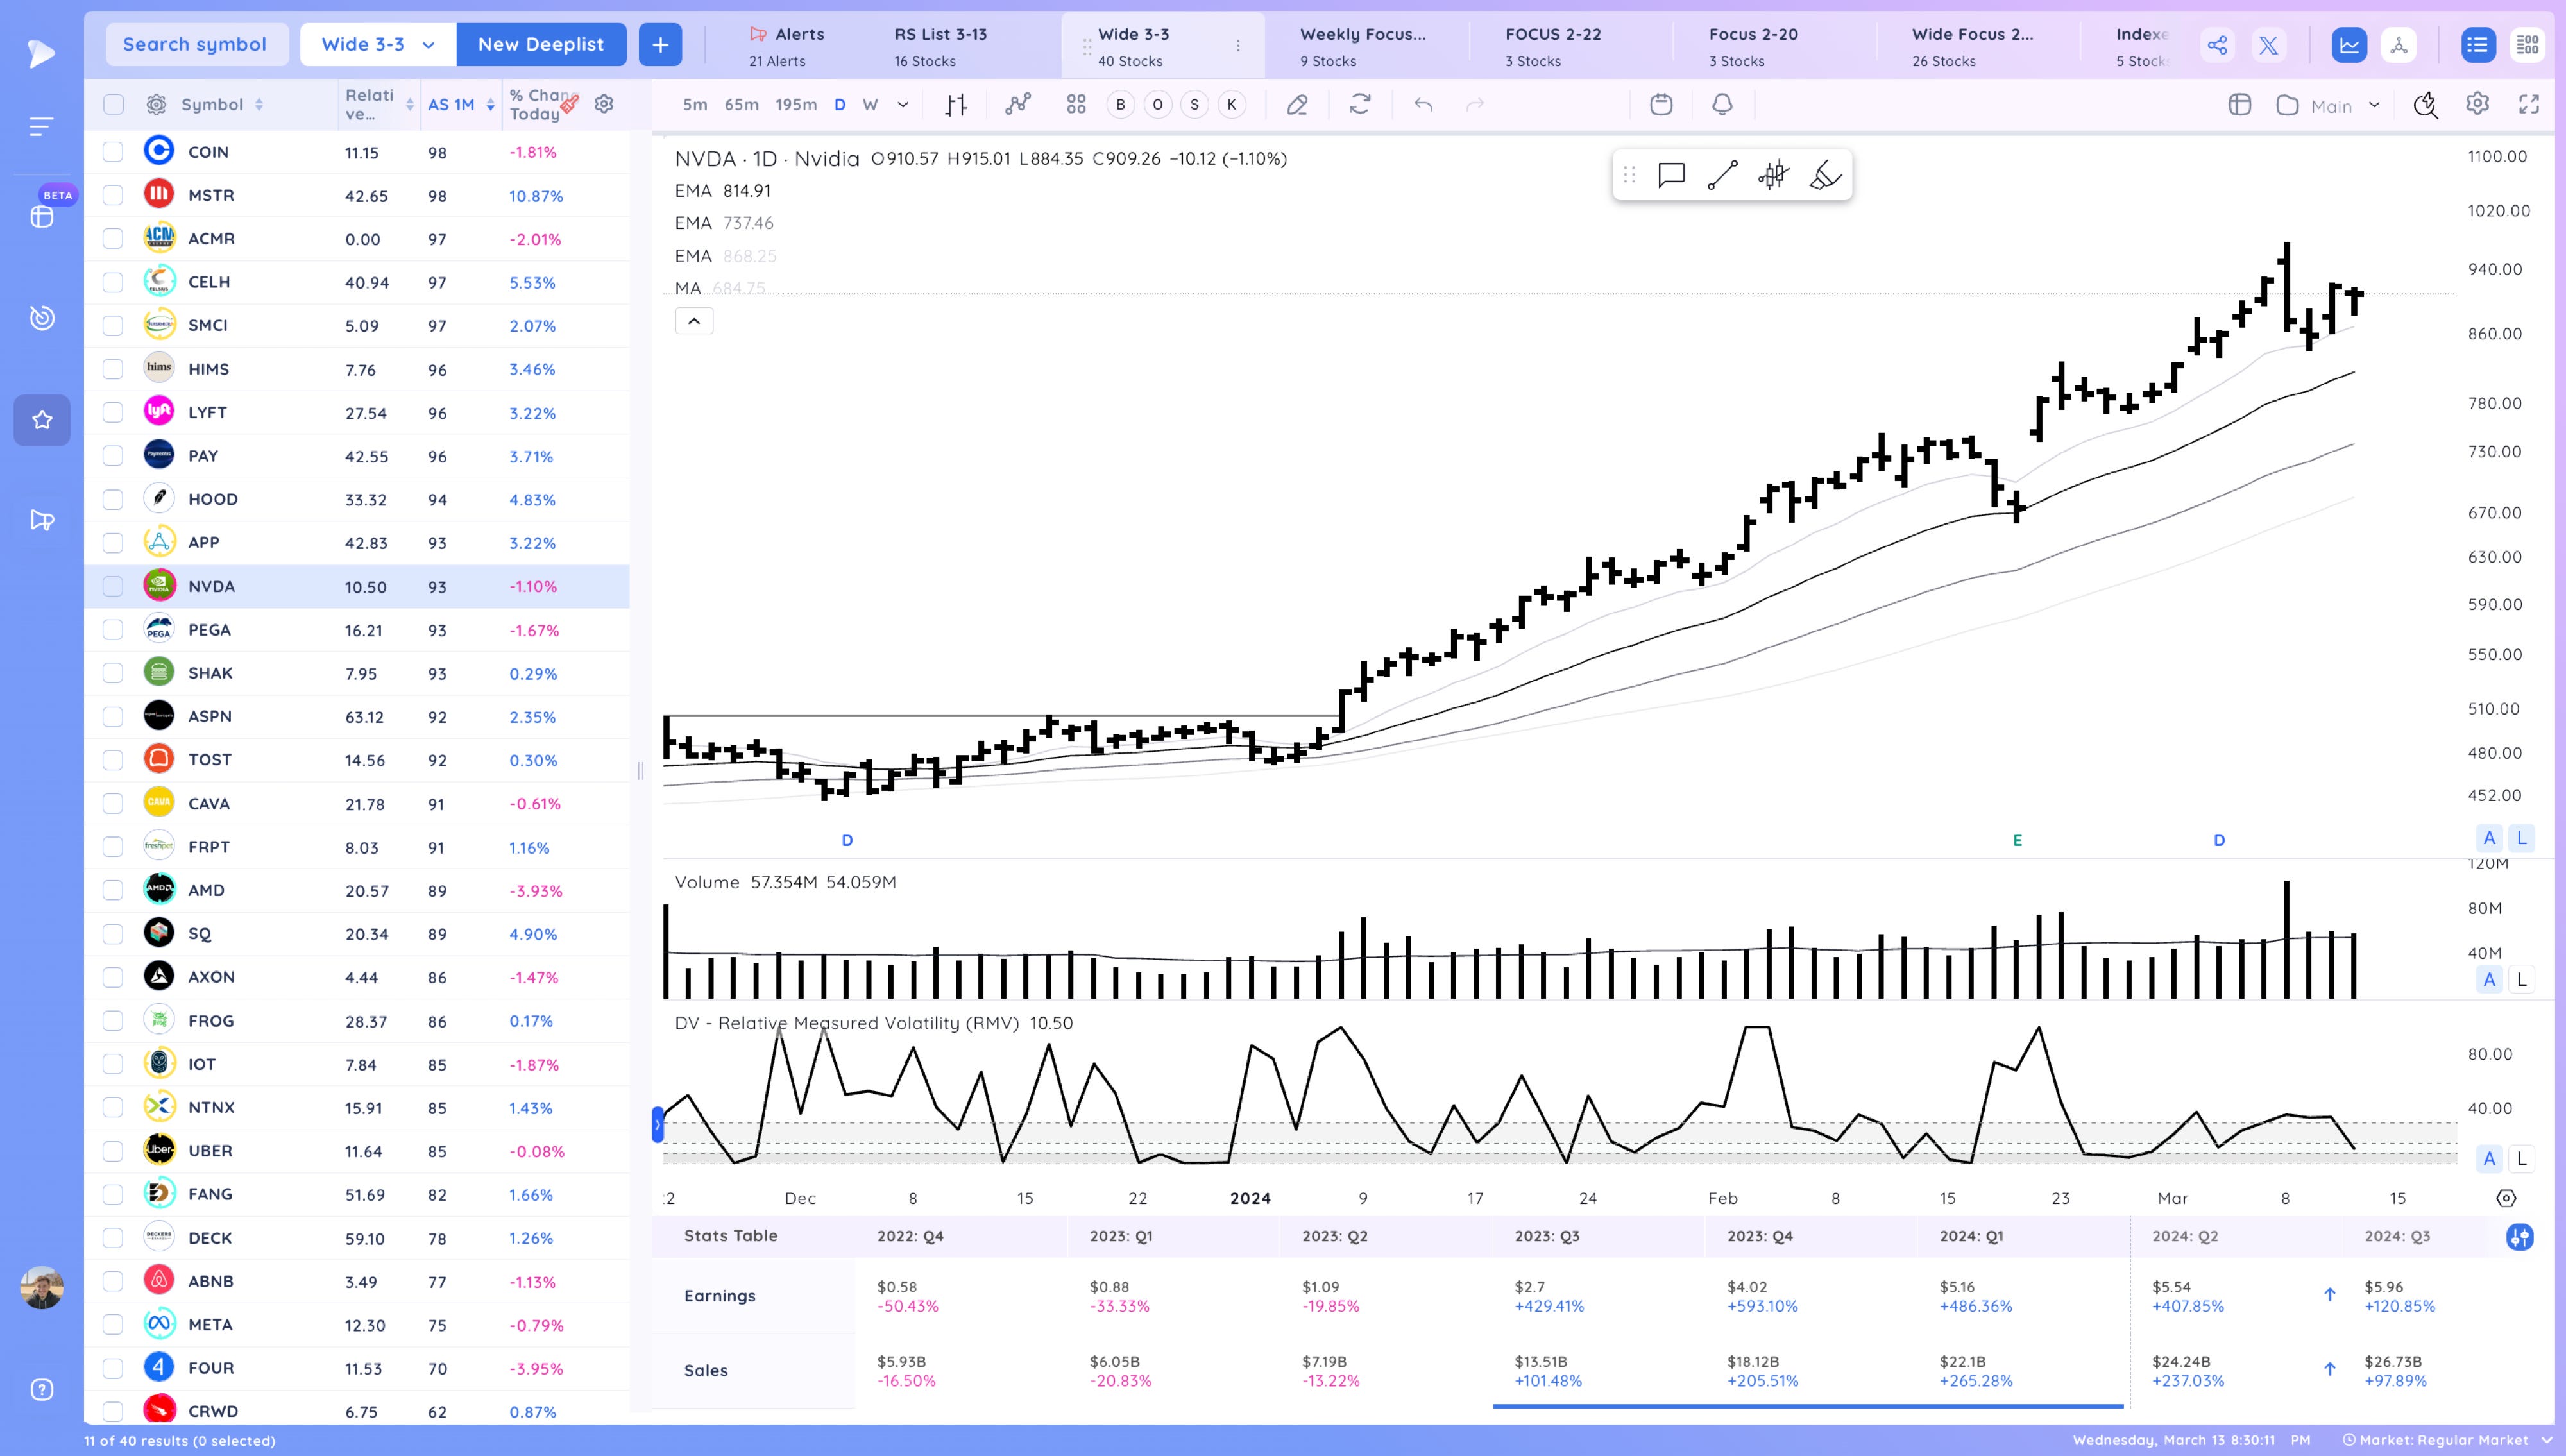Screen dimensions: 2566x1456
Task: Open the indicators icon in chart toolbar
Action: click(1018, 105)
